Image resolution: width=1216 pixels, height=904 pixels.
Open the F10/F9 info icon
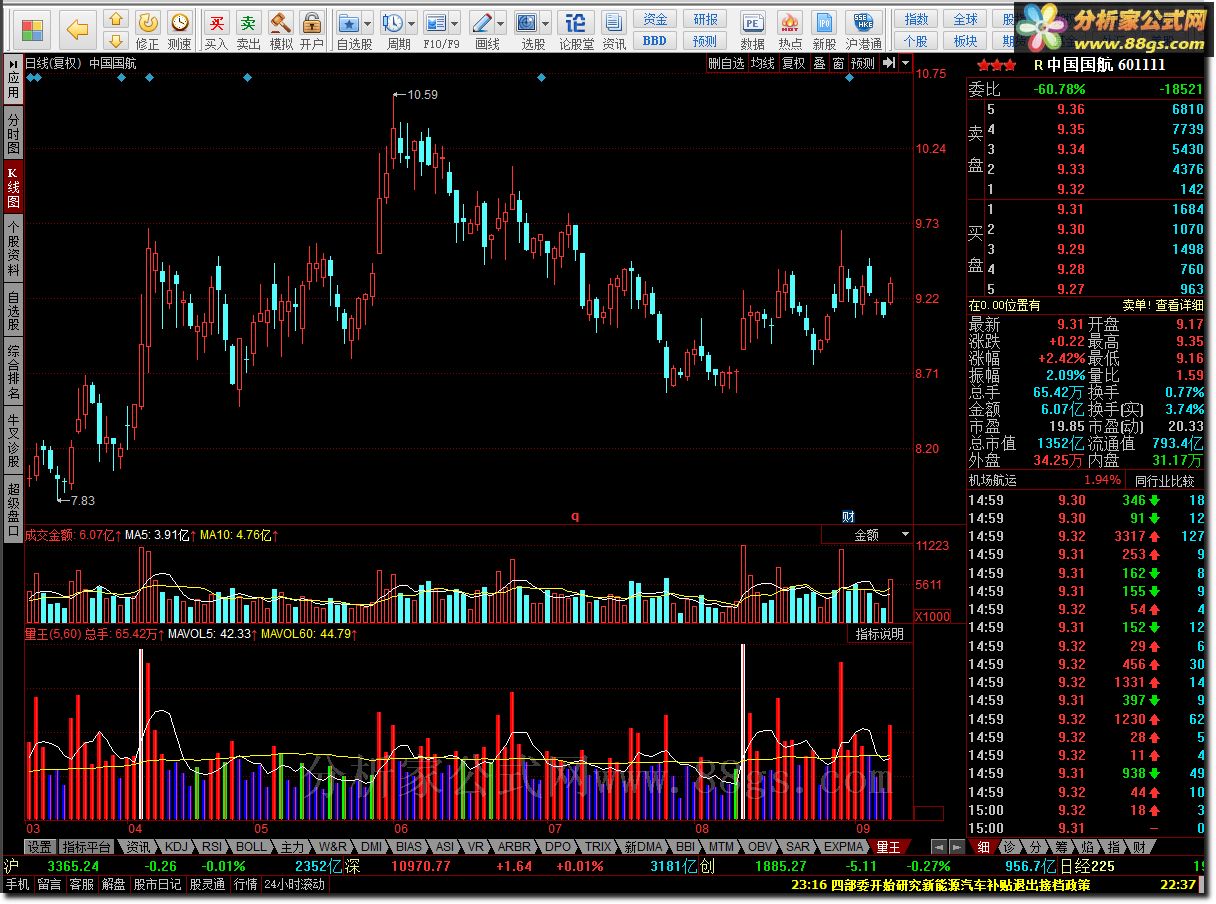(x=435, y=22)
